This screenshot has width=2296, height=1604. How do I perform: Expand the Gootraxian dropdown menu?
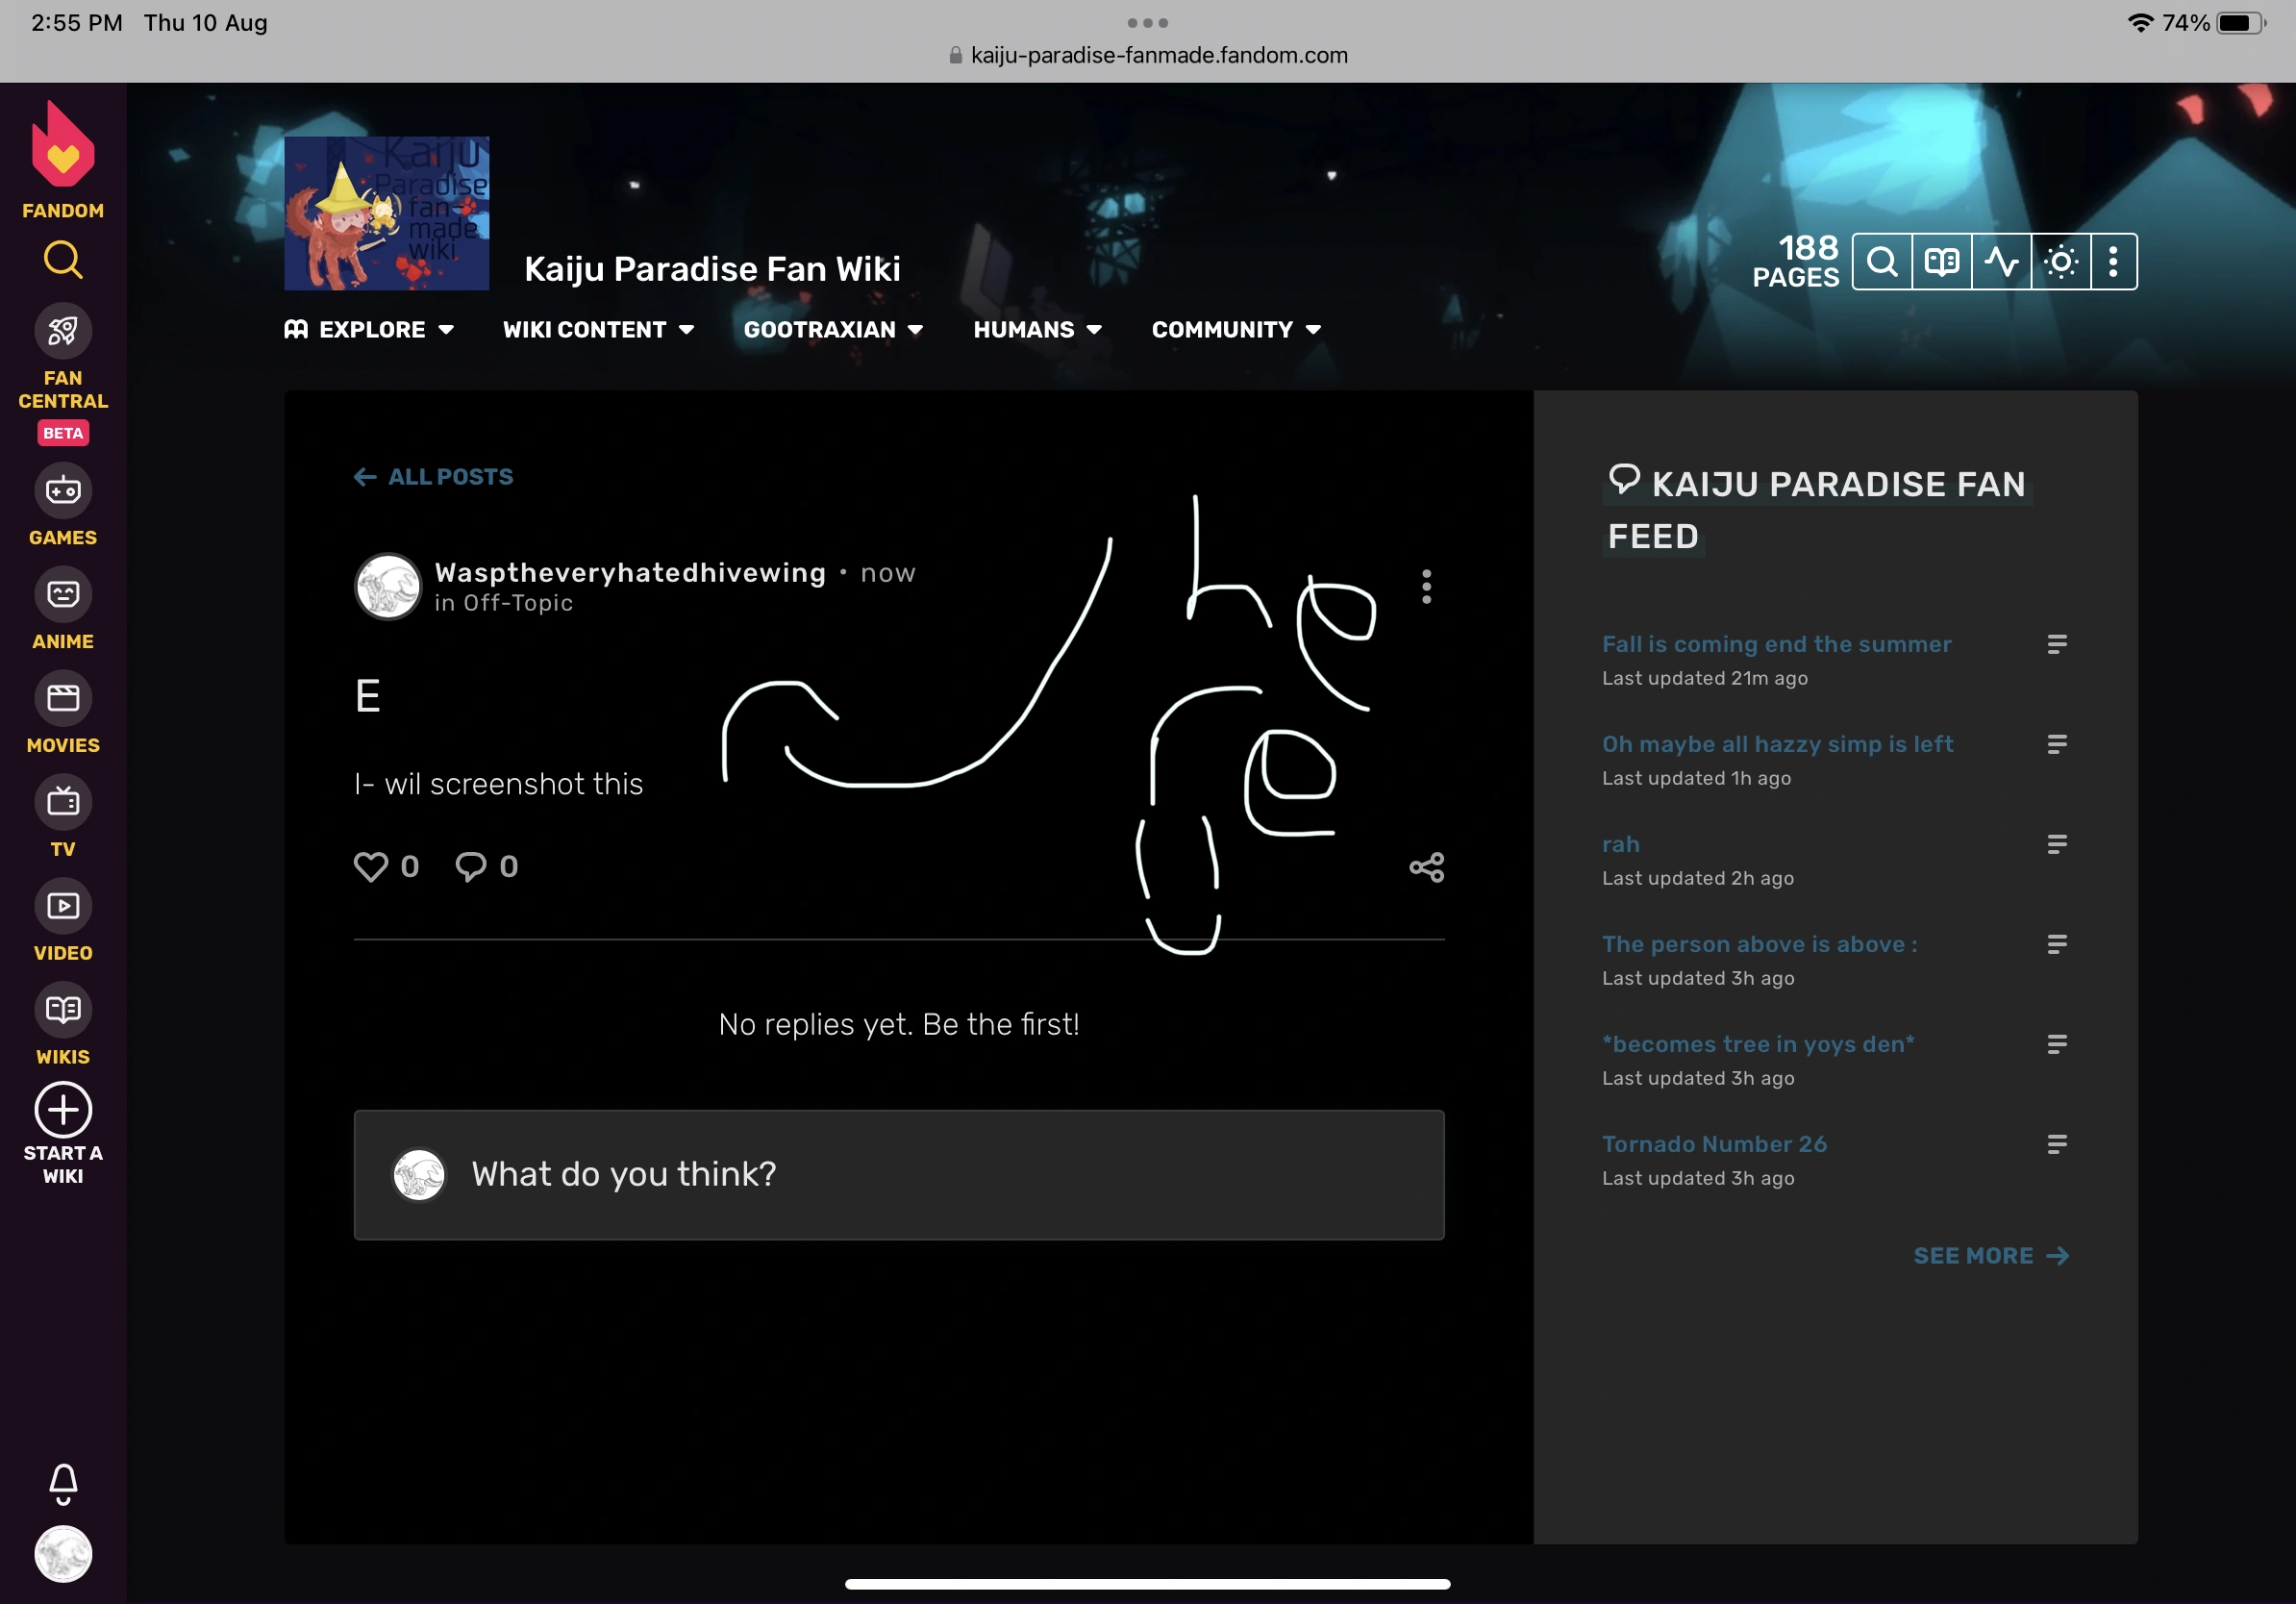pyautogui.click(x=833, y=330)
